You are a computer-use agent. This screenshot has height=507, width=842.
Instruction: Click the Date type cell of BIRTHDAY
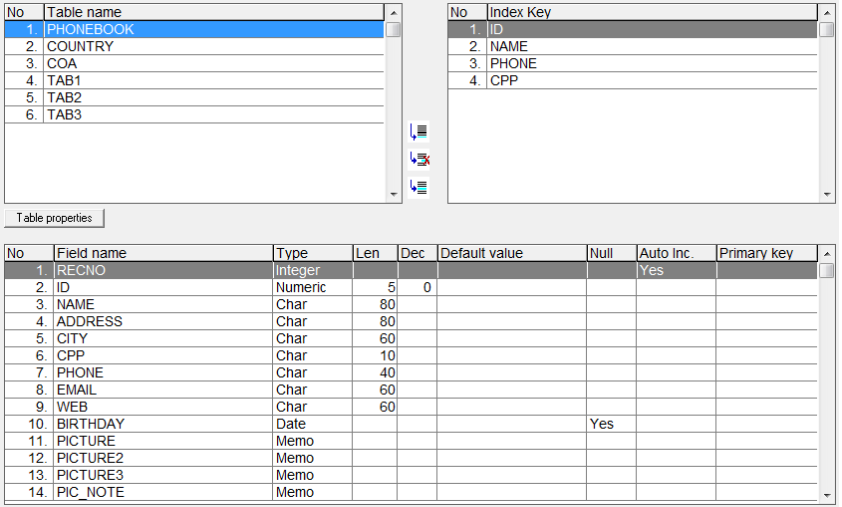tap(313, 424)
